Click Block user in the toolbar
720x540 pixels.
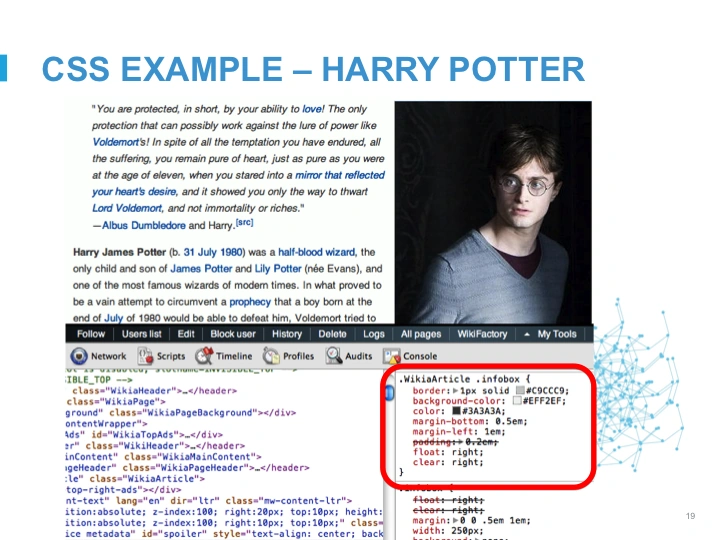click(233, 334)
